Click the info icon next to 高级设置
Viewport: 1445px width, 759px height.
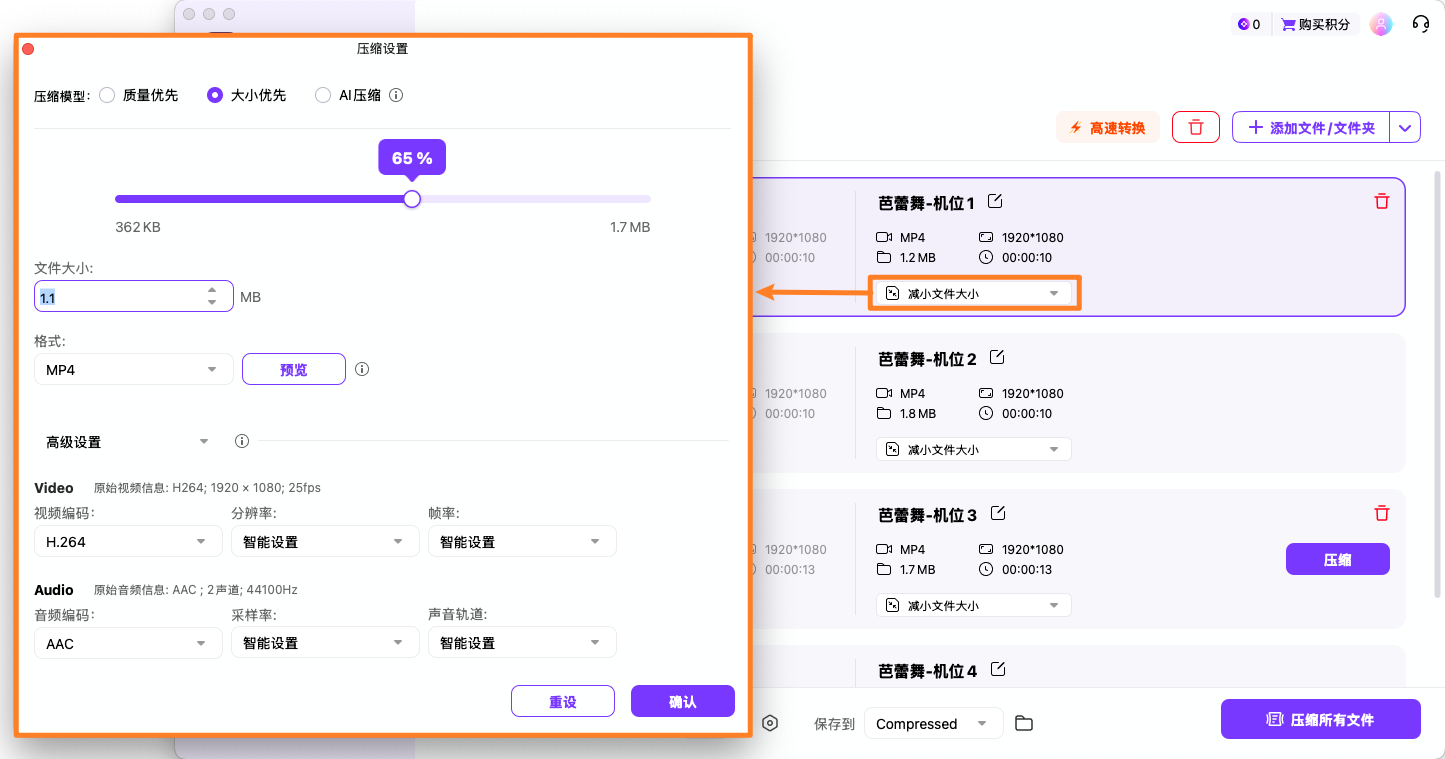coord(241,440)
